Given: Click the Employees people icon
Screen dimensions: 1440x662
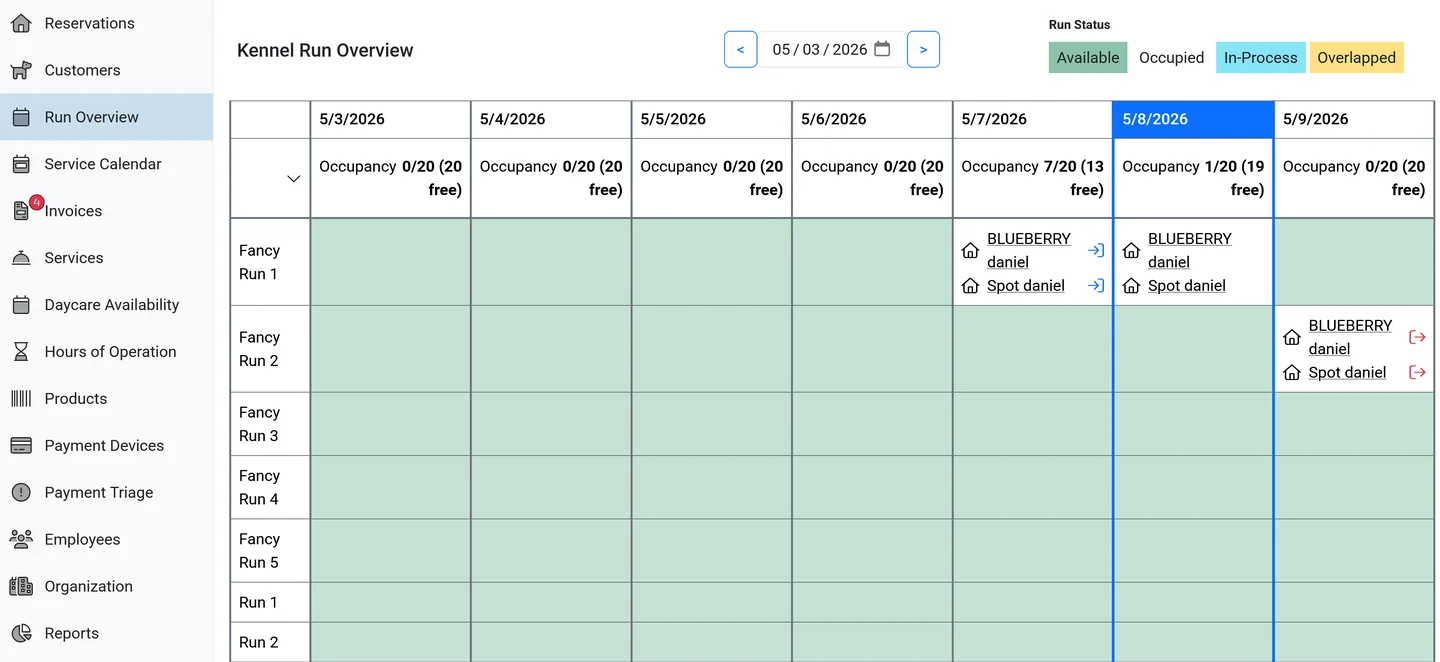Looking at the screenshot, I should (21, 539).
